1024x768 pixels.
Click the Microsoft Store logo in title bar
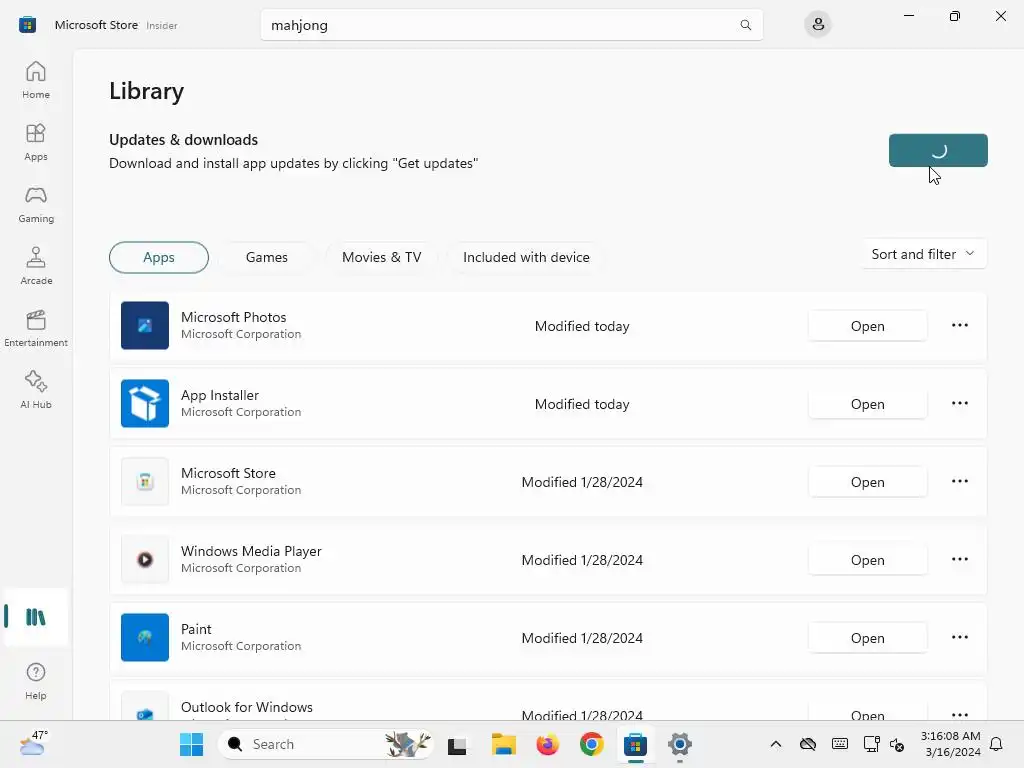(x=27, y=25)
